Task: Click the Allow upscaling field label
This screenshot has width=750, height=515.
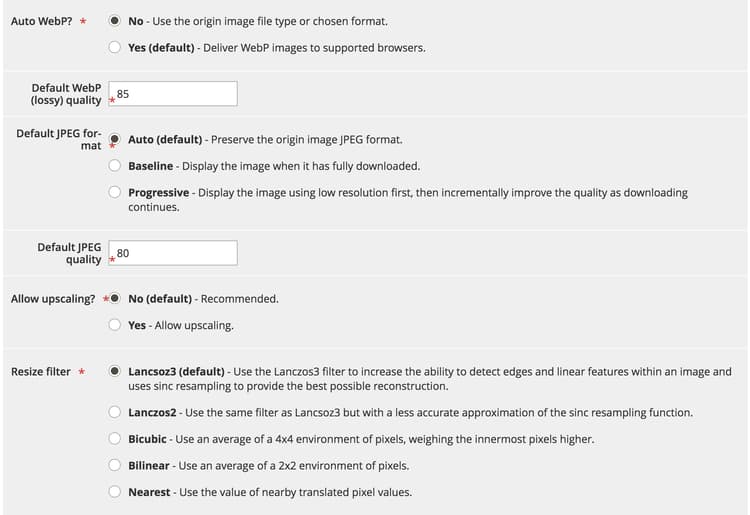Action: pyautogui.click(x=53, y=299)
